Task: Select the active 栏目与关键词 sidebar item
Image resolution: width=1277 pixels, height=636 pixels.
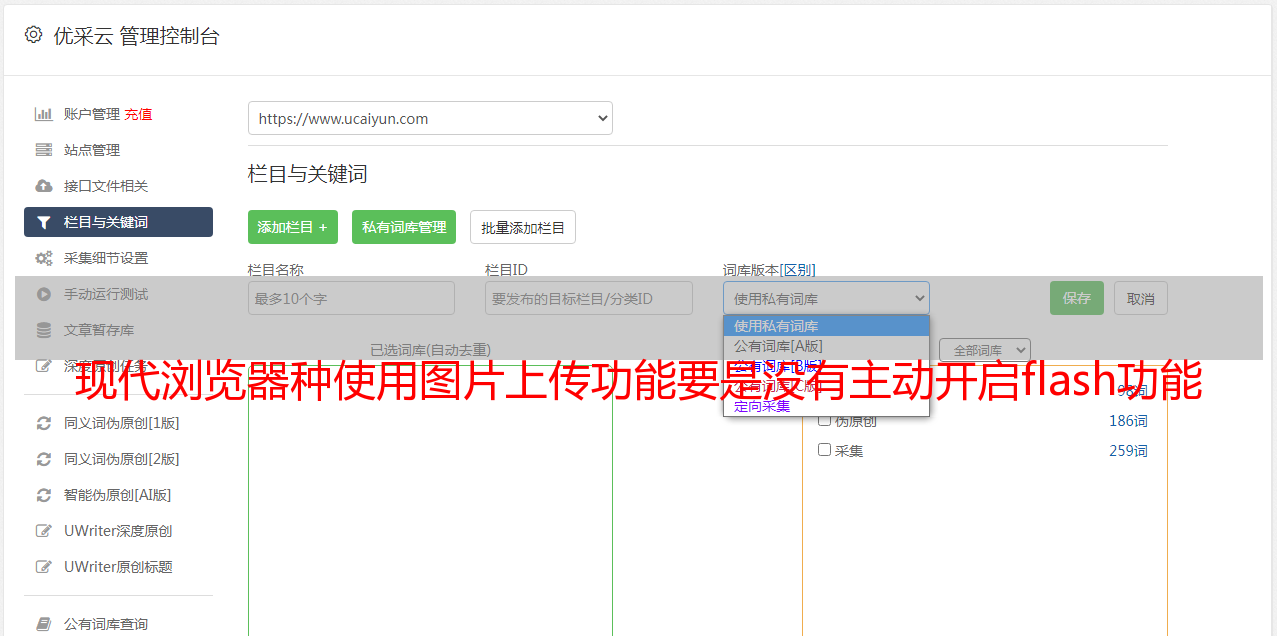Action: point(118,222)
